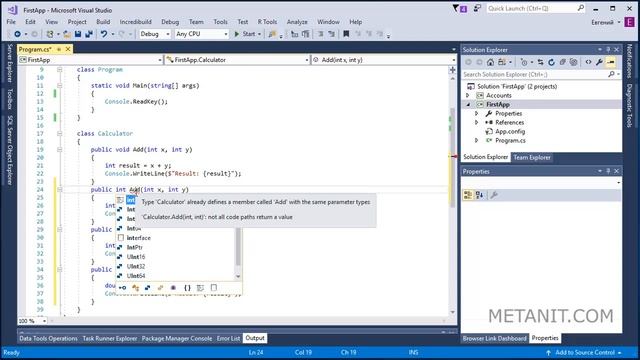Screen dimensions: 640x360
Task: Open the Build menu
Action: 103,22
